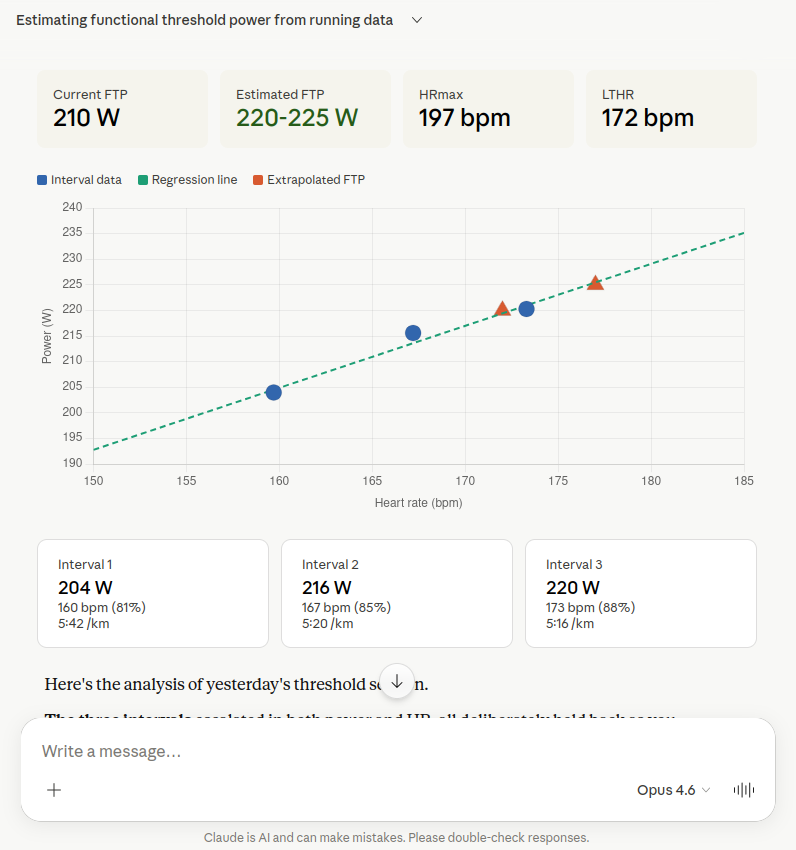Click the blue data point at 173 bpm
The height and width of the screenshot is (850, 796).
coord(526,309)
